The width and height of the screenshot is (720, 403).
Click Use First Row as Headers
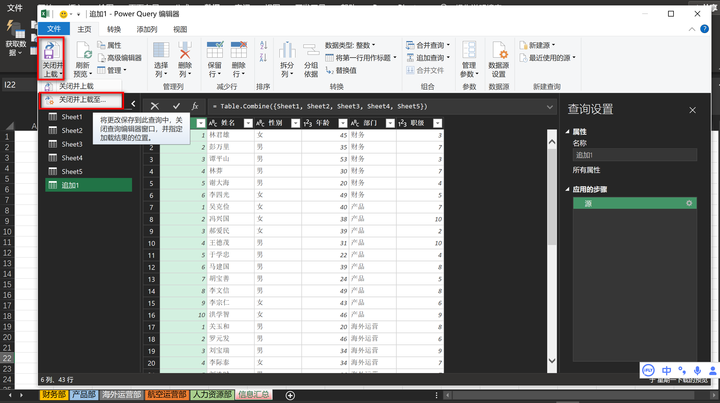[361, 58]
